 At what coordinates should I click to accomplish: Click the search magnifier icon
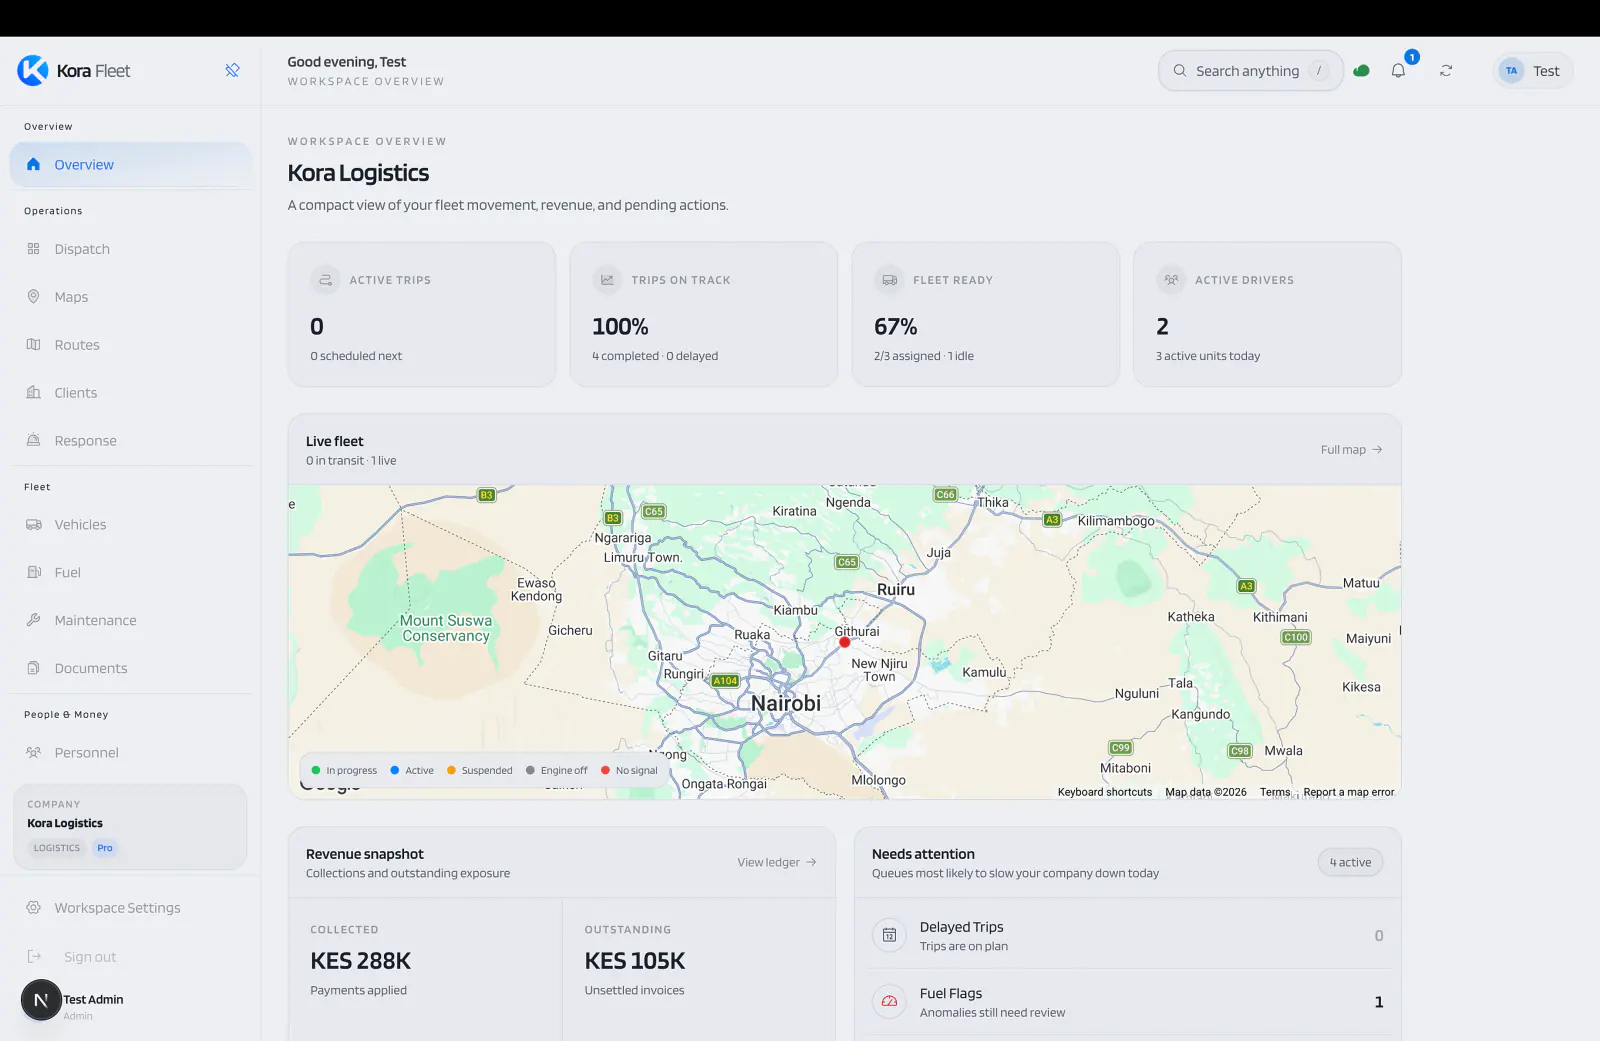point(1180,71)
